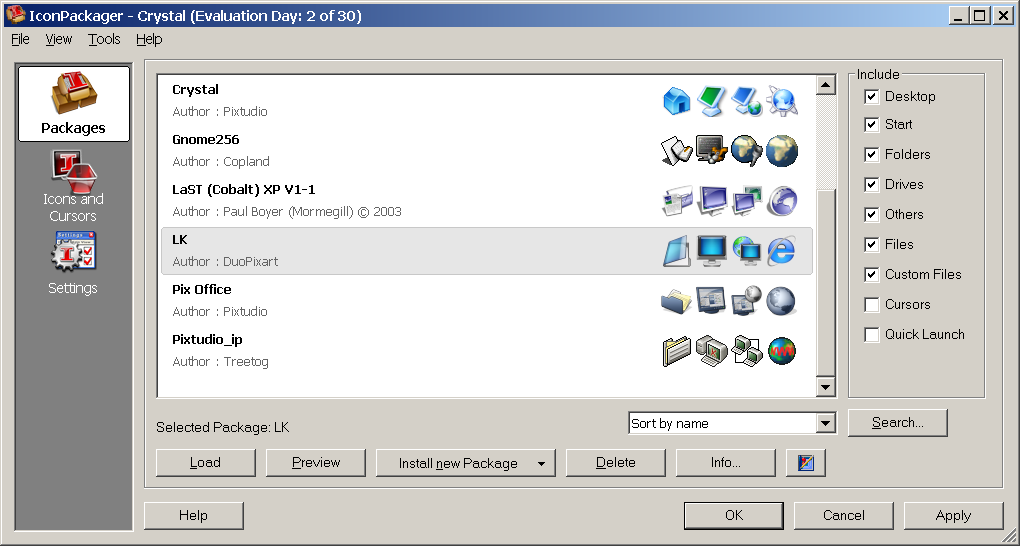The image size is (1020, 546).
Task: Toggle the Drives checkbox
Action: tap(872, 184)
